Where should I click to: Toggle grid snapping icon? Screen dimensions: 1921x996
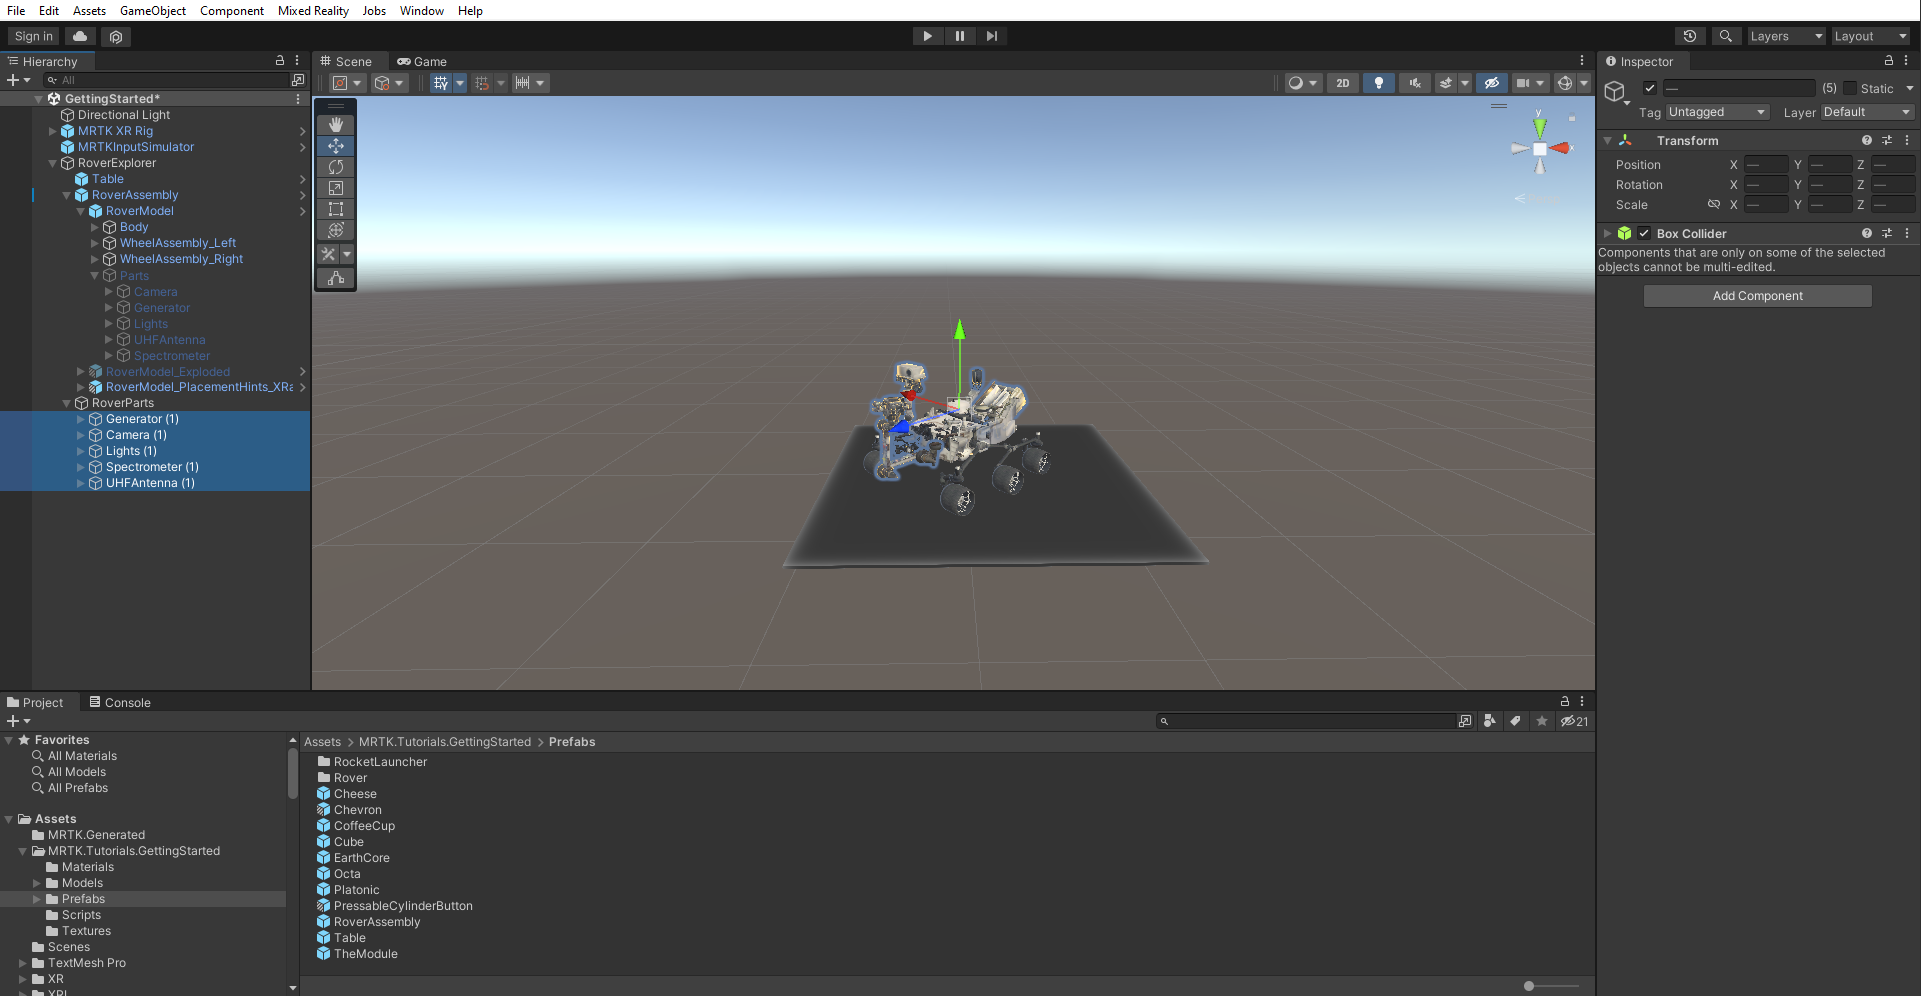pyautogui.click(x=482, y=83)
